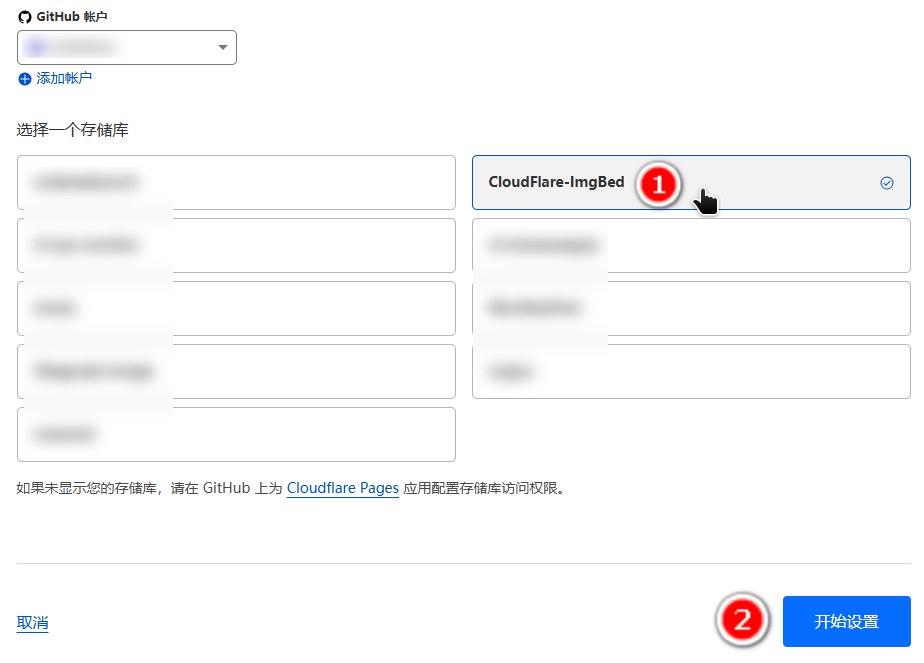Select the third repository in the right column

coord(690,308)
